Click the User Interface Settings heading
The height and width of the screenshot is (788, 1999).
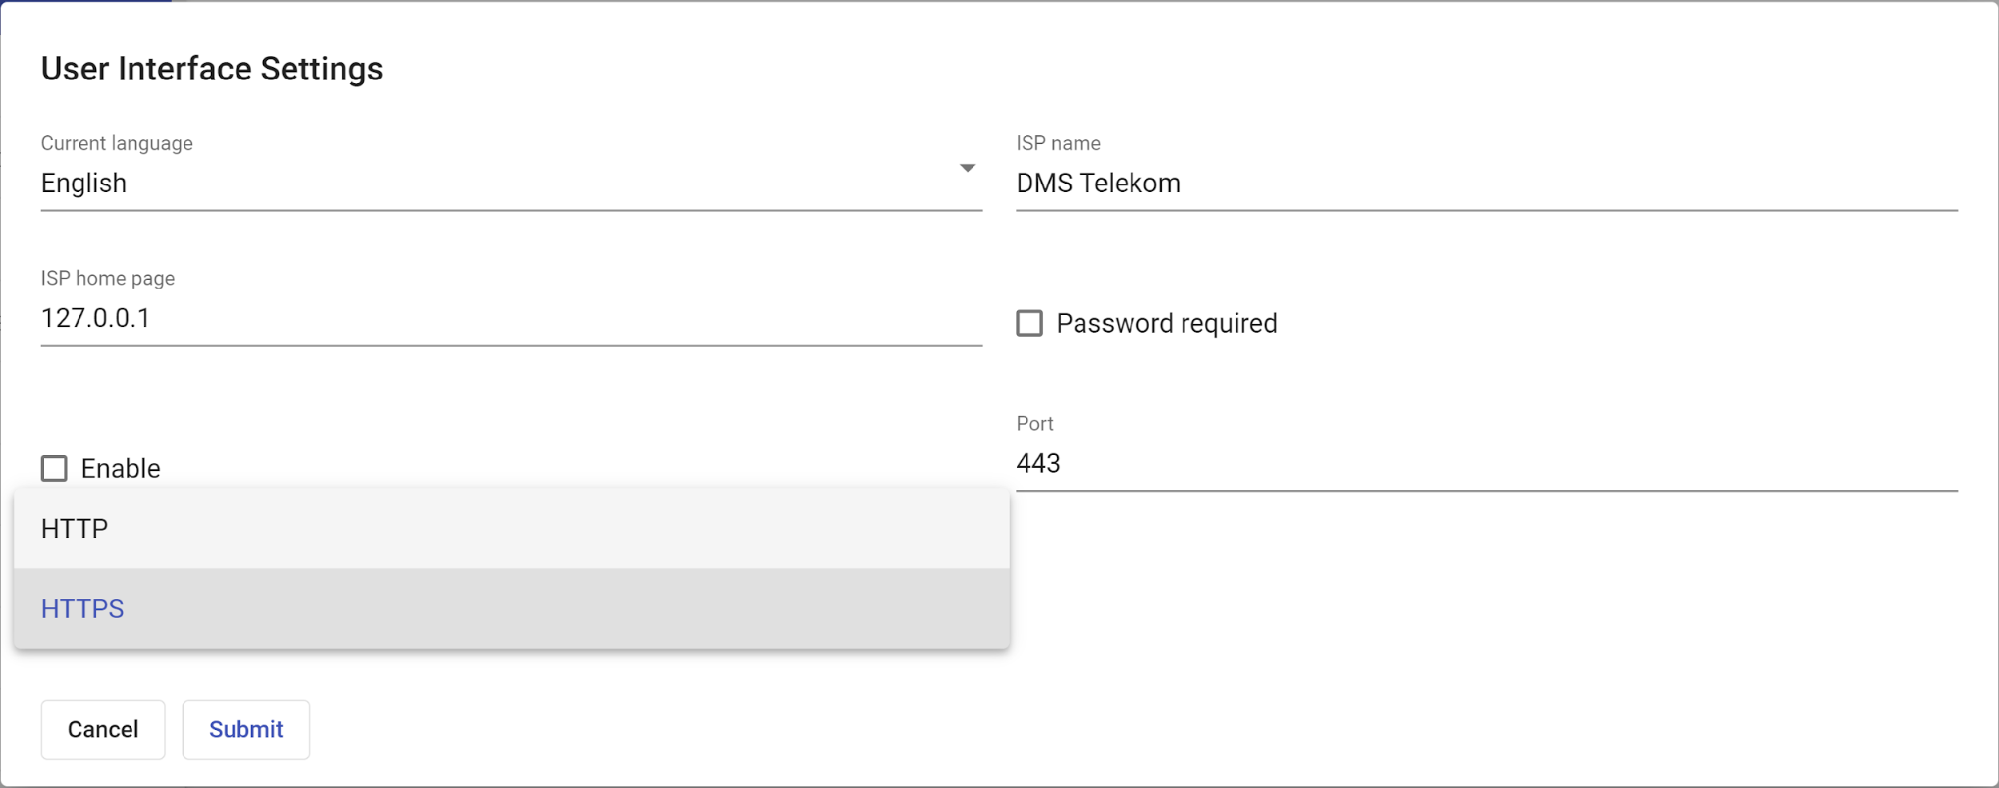212,69
